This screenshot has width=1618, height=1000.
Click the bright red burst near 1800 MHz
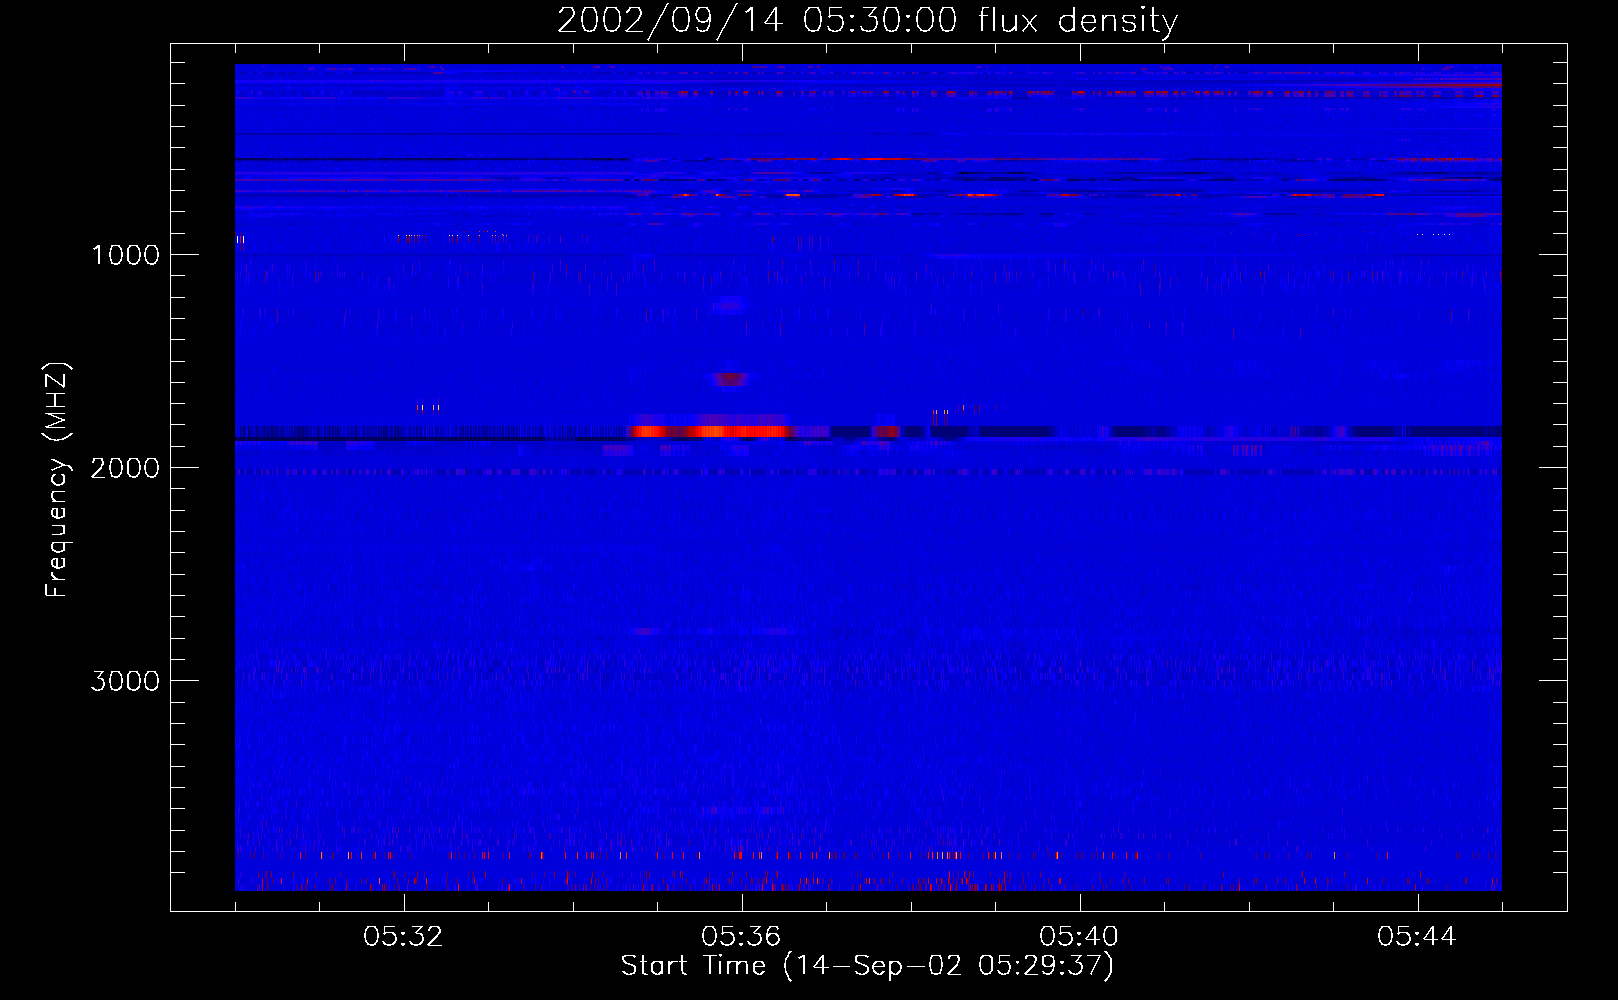712,431
